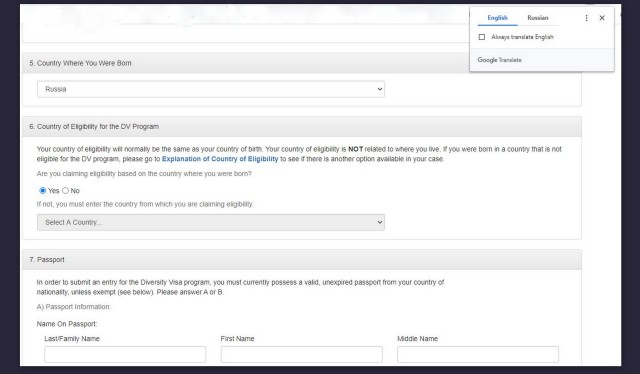The height and width of the screenshot is (374, 640).
Task: Open the Country Where You Were Born dropdown
Action: click(211, 89)
